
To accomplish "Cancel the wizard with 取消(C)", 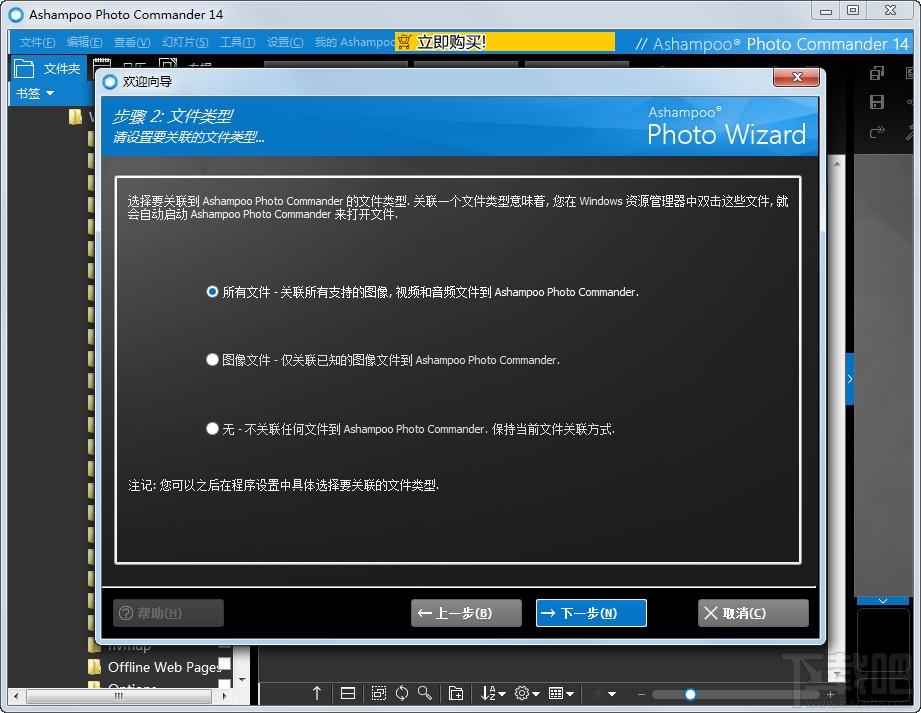I will [x=753, y=613].
